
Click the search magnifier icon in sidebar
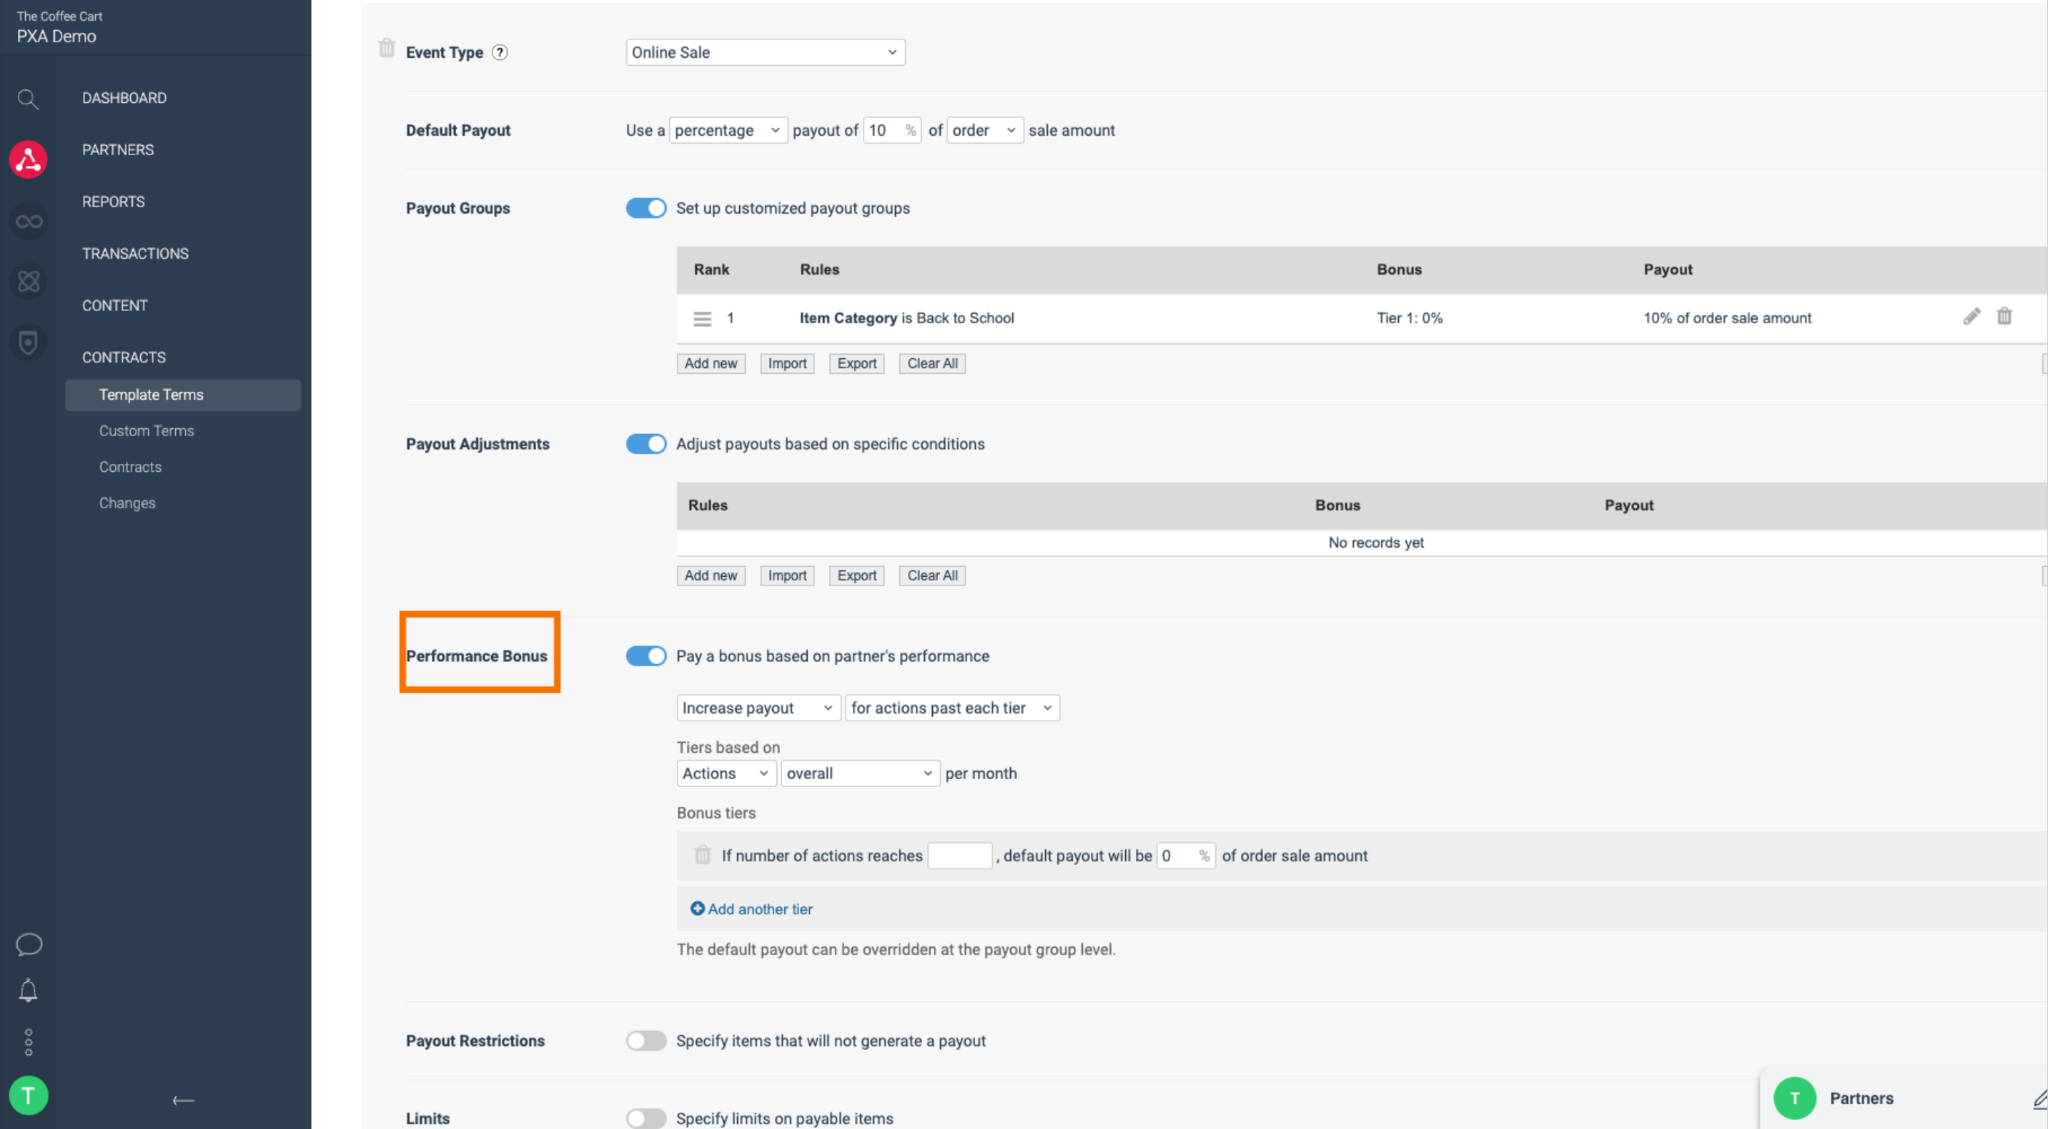click(28, 99)
